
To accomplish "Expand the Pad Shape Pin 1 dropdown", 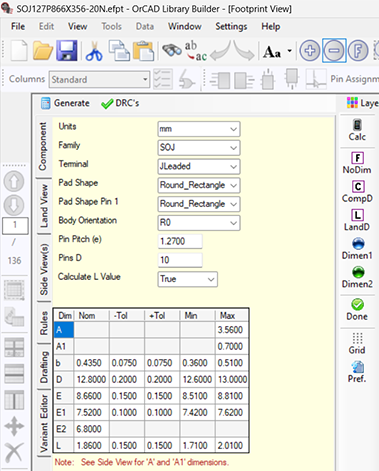I will tap(199, 204).
